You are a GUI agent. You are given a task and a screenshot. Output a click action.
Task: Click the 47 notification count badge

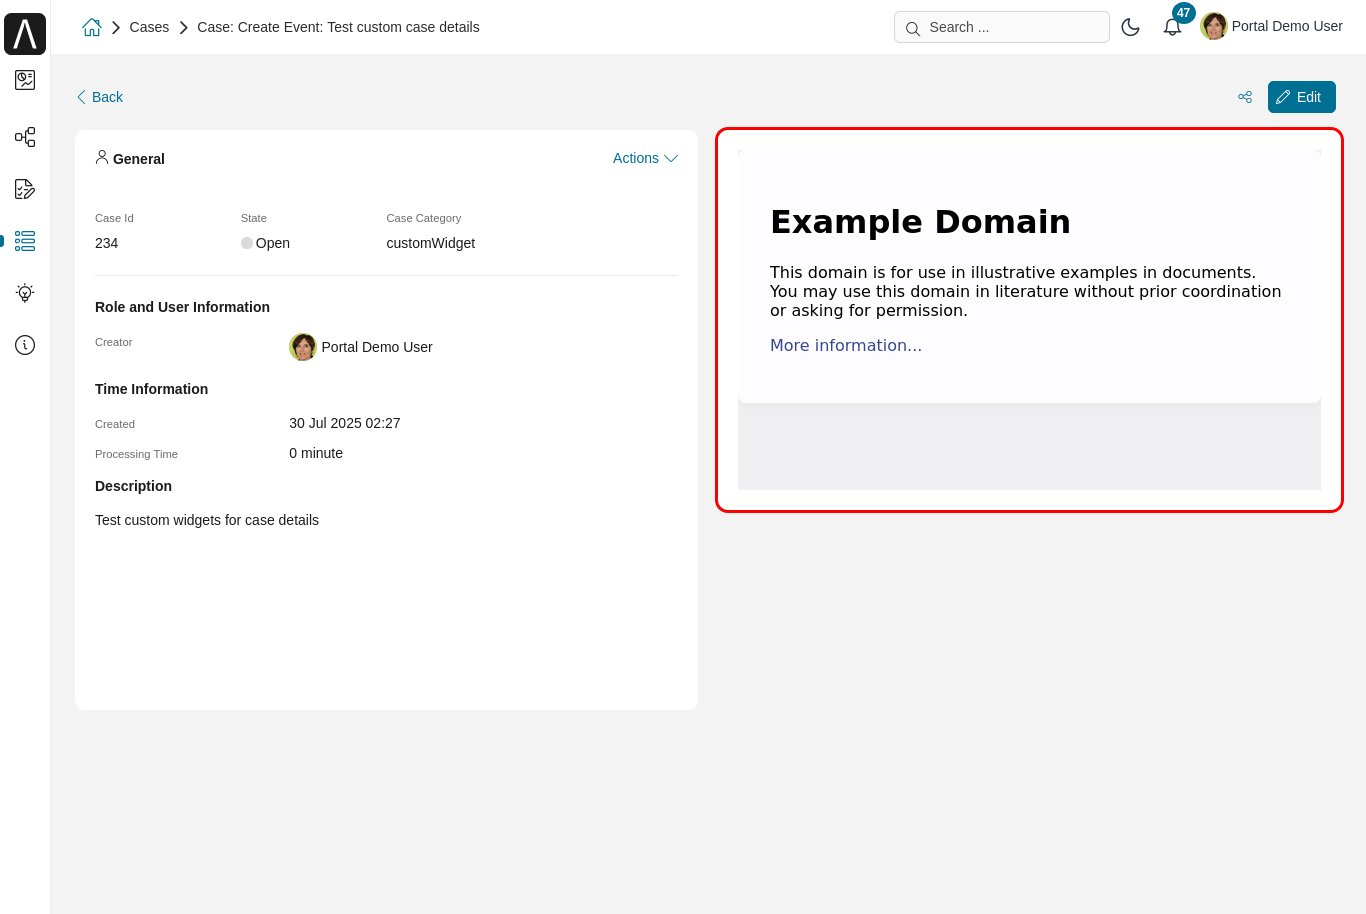coord(1183,13)
